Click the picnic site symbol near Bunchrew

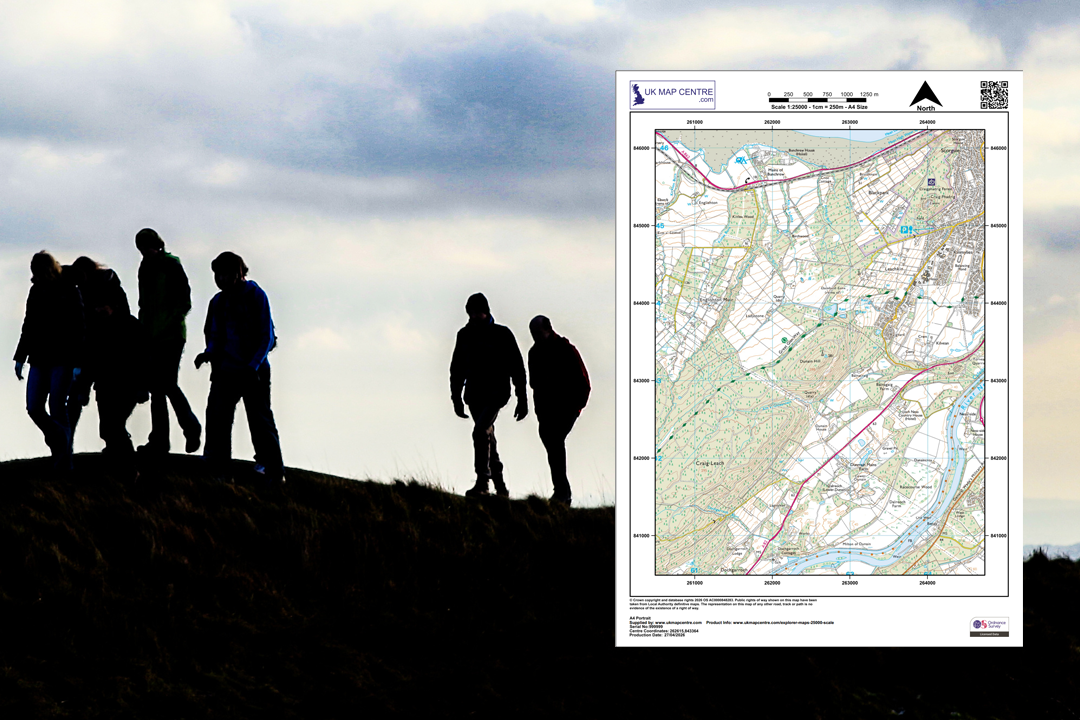tap(741, 160)
